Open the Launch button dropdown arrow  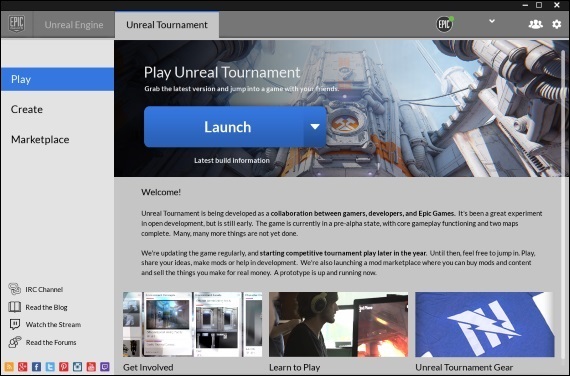click(x=315, y=127)
